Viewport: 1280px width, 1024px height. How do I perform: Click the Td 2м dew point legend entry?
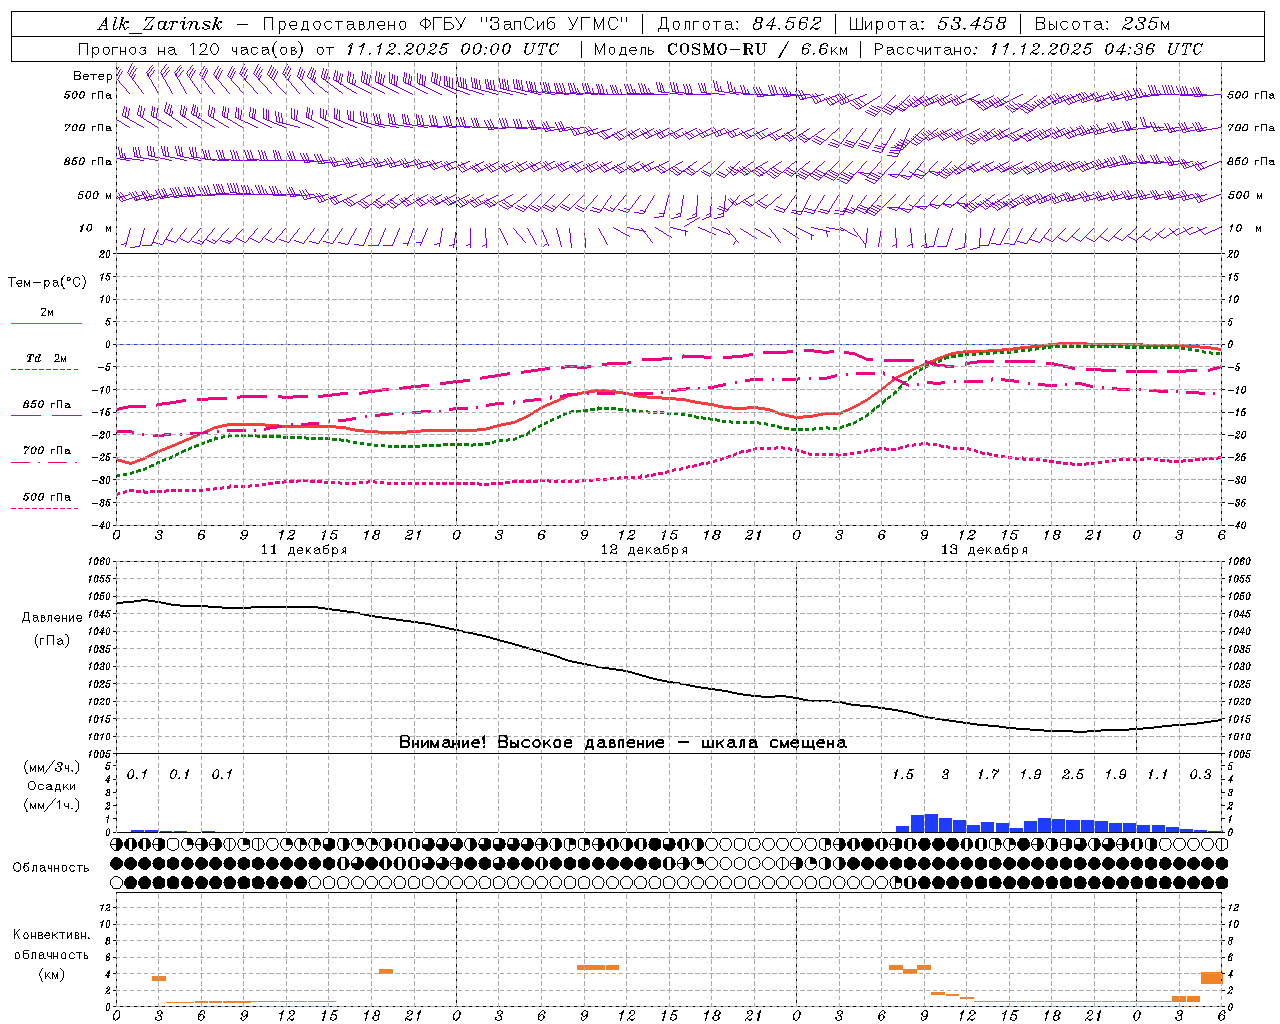click(47, 358)
